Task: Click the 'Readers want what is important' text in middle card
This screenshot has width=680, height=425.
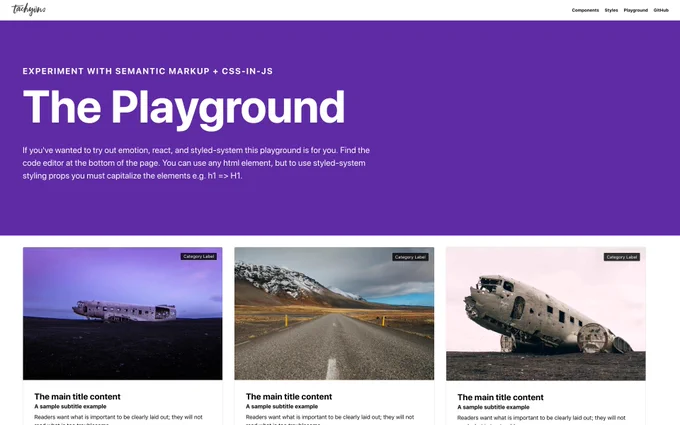Action: (330, 420)
